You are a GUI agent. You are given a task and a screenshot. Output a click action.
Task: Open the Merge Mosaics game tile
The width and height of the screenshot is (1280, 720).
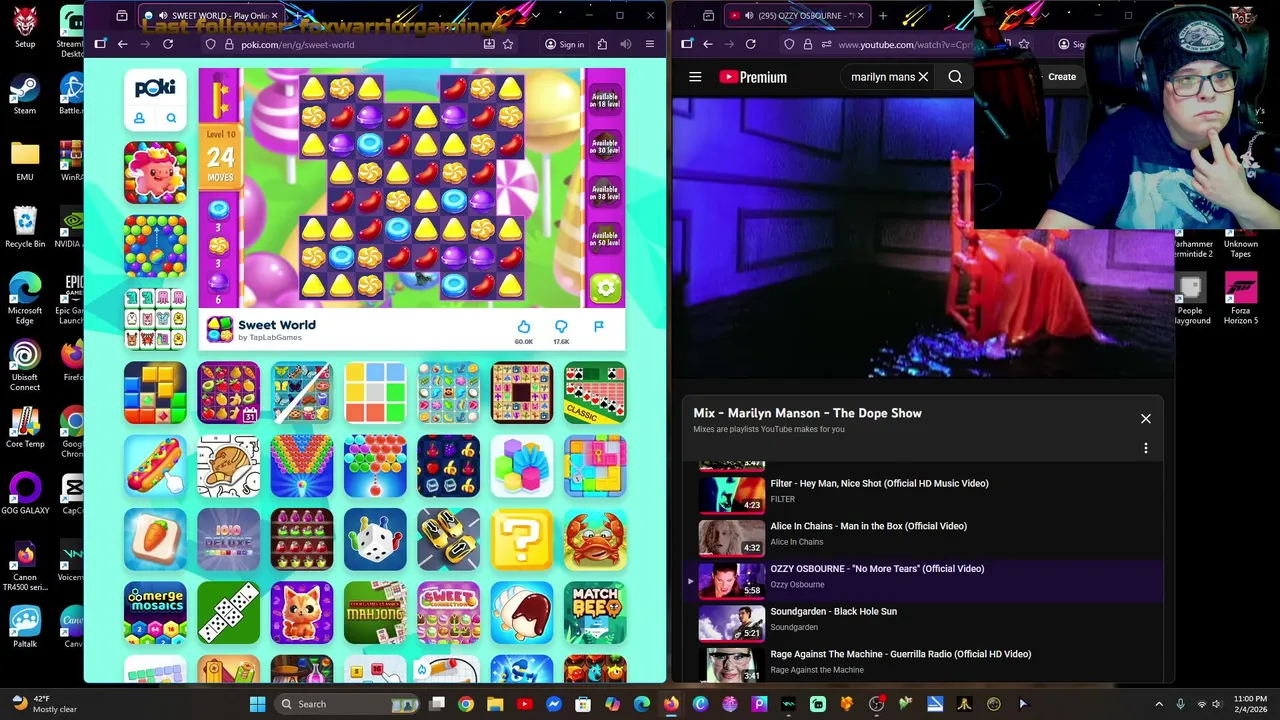click(155, 613)
